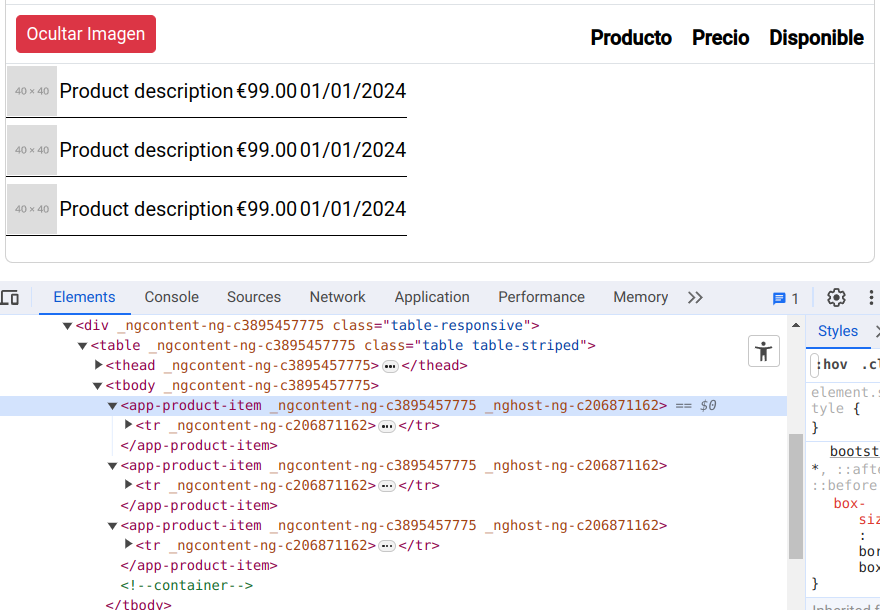
Task: Expand the thead disclosure triangle
Action: pos(95,365)
